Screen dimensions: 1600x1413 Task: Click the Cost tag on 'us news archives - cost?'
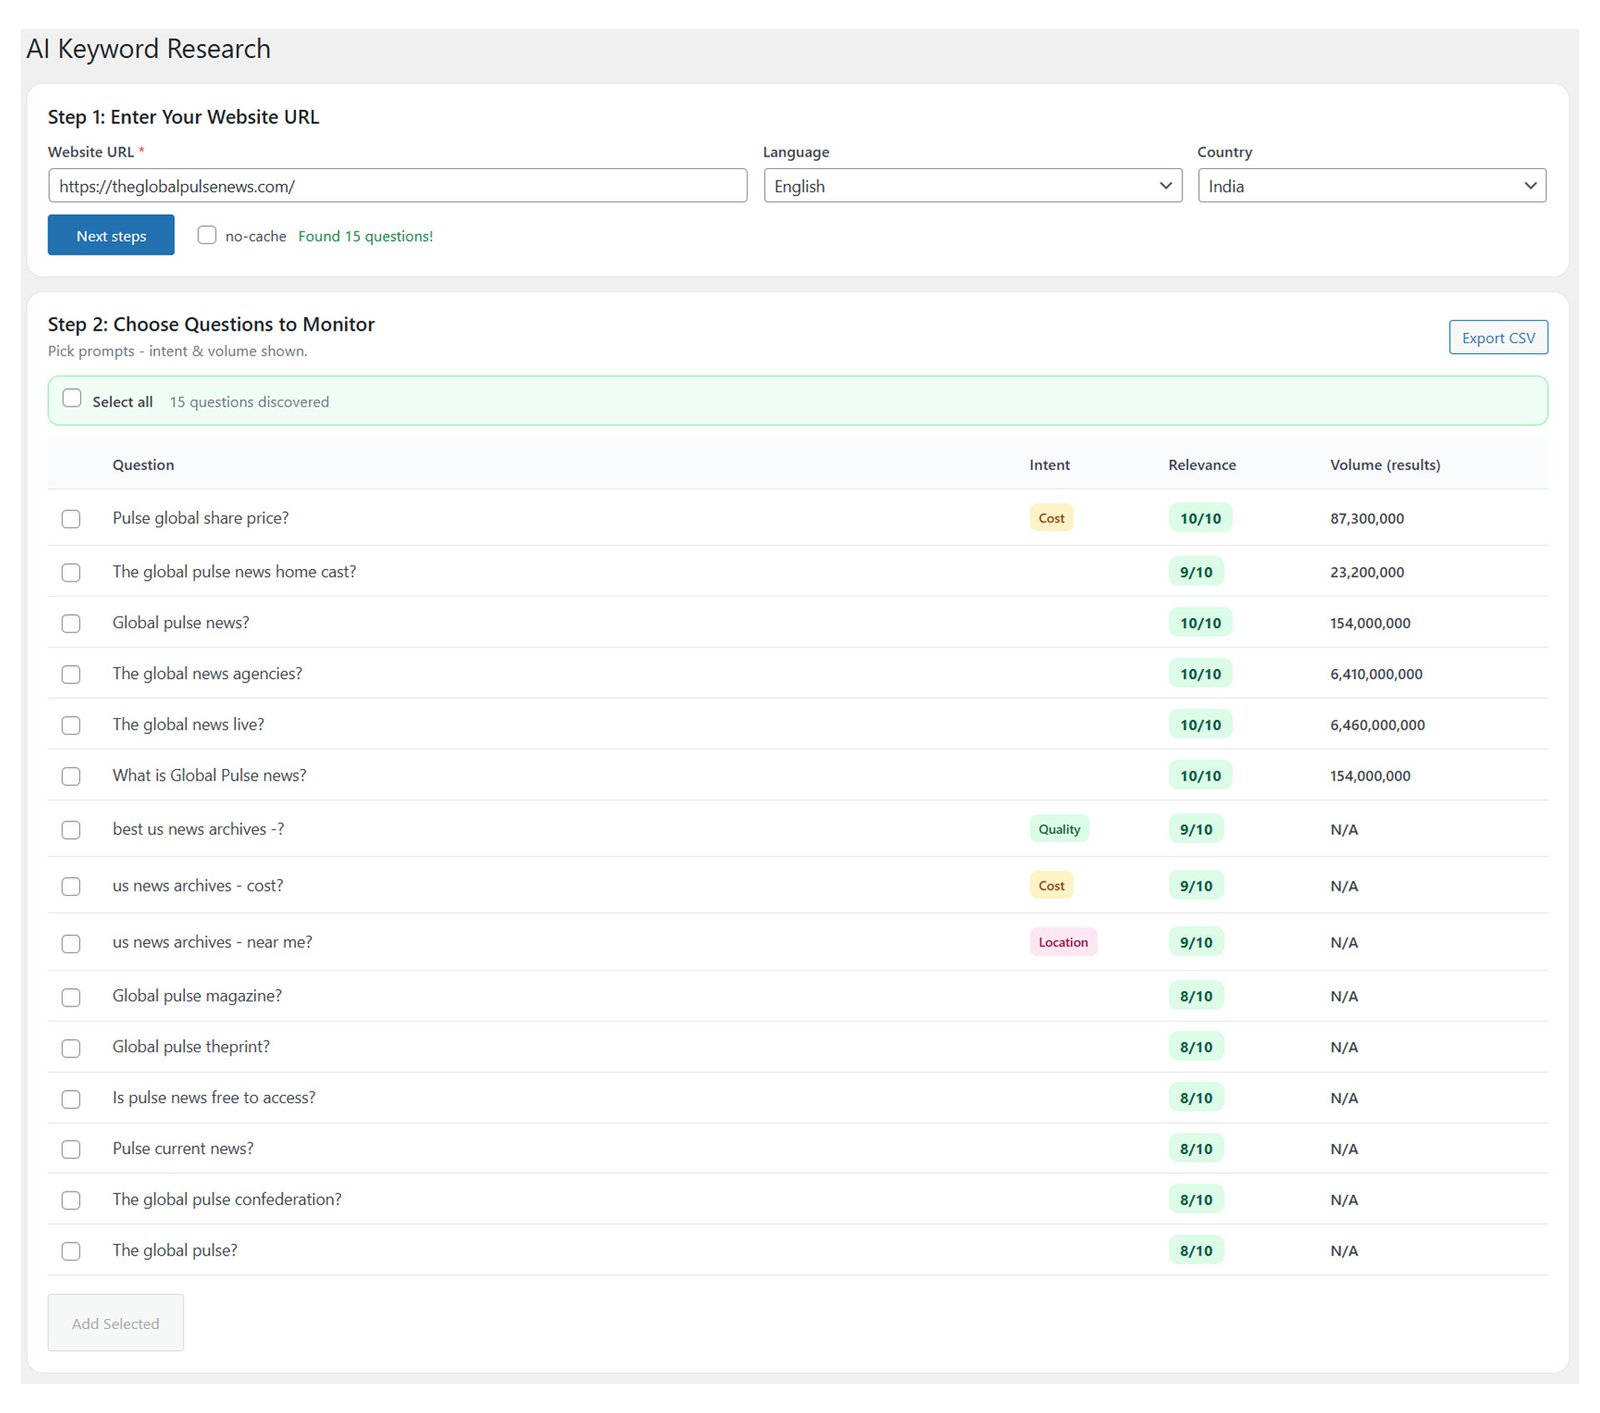coord(1051,886)
